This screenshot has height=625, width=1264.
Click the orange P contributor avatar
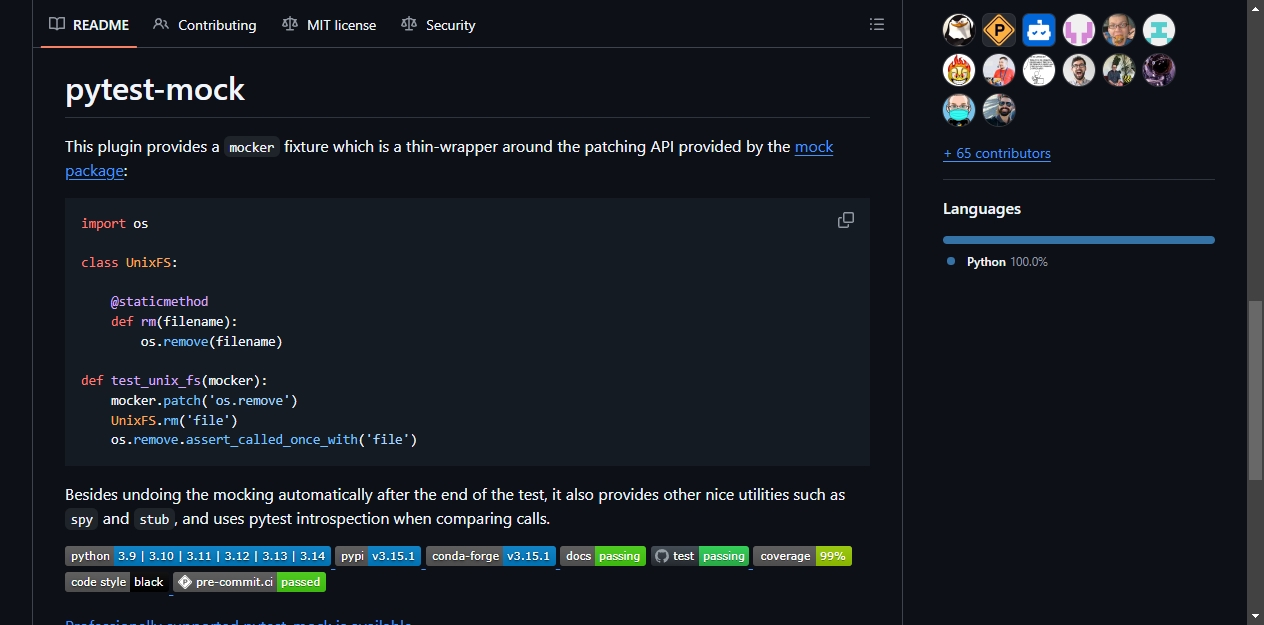coord(999,30)
